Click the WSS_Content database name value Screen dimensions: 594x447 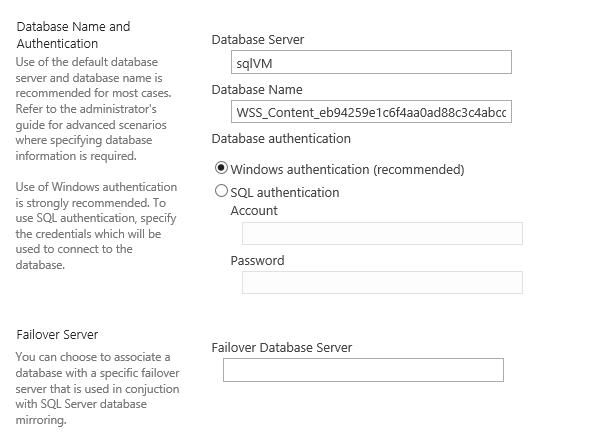point(371,113)
